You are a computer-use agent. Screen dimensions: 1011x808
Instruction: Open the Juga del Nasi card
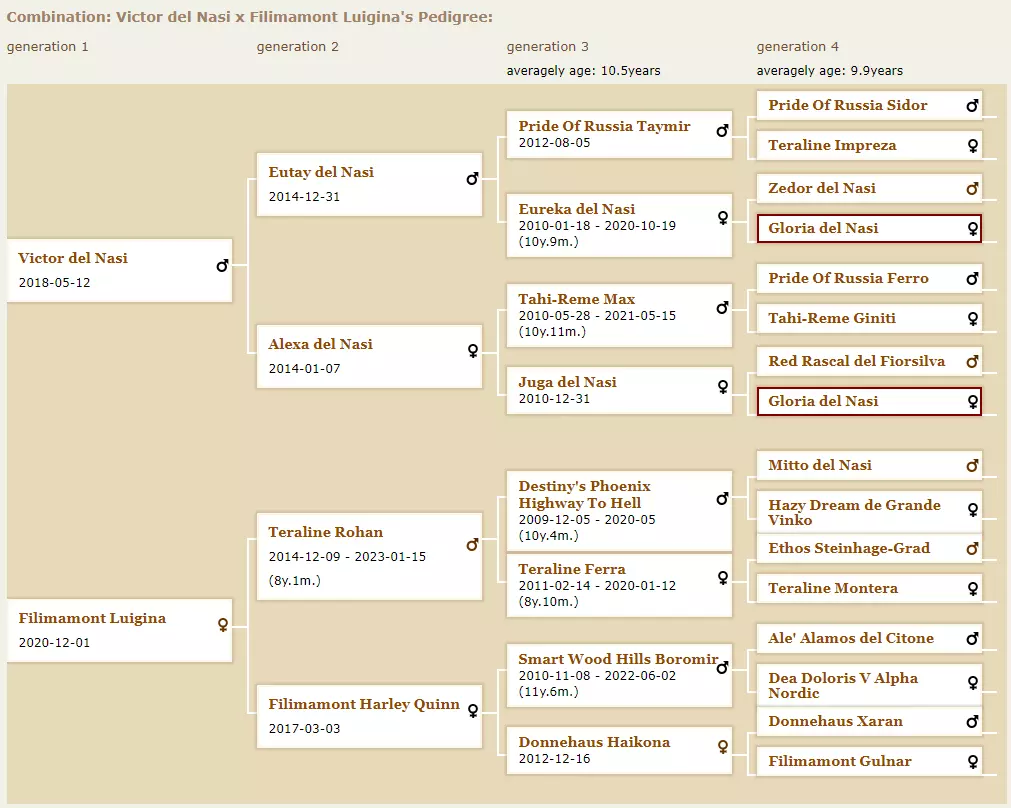pos(619,390)
